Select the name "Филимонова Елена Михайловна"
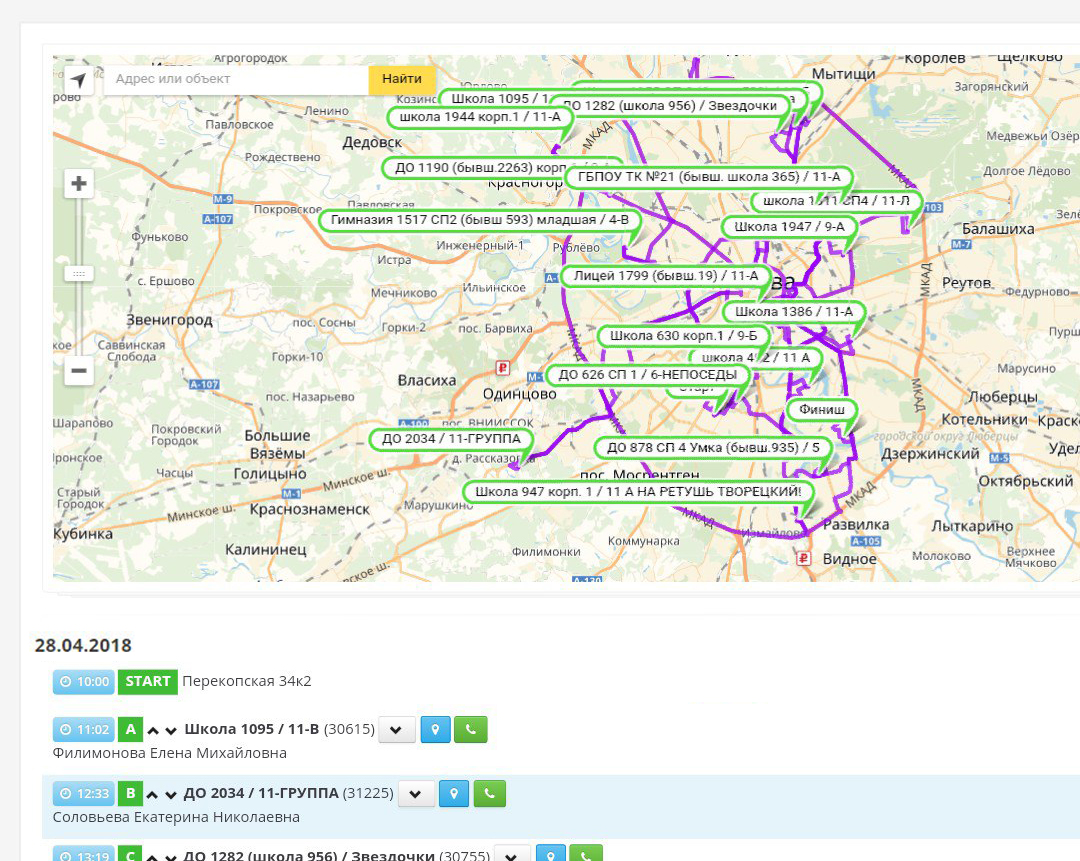1080x861 pixels. [x=169, y=754]
